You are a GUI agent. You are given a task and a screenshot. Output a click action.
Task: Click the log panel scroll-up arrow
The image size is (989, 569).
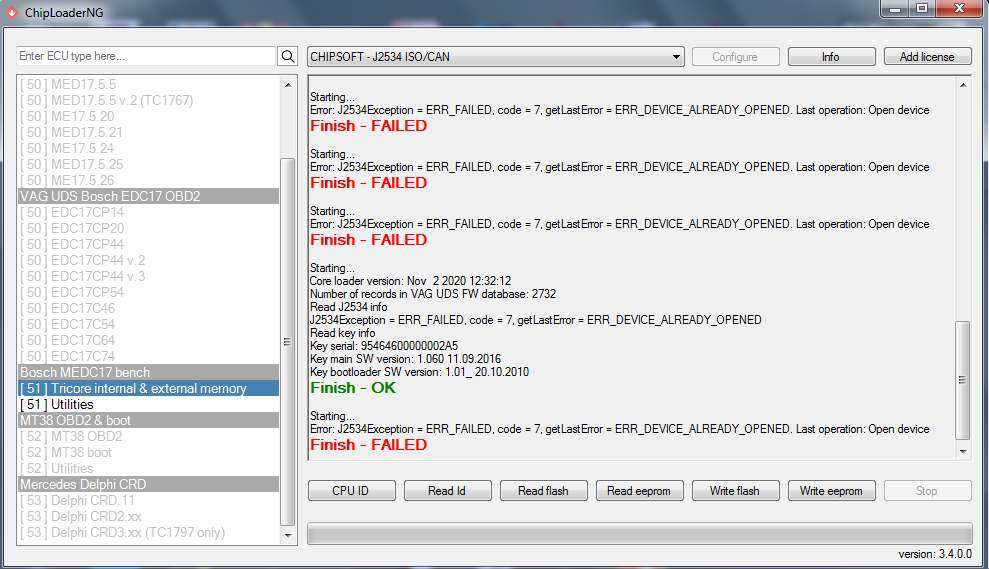pos(964,85)
